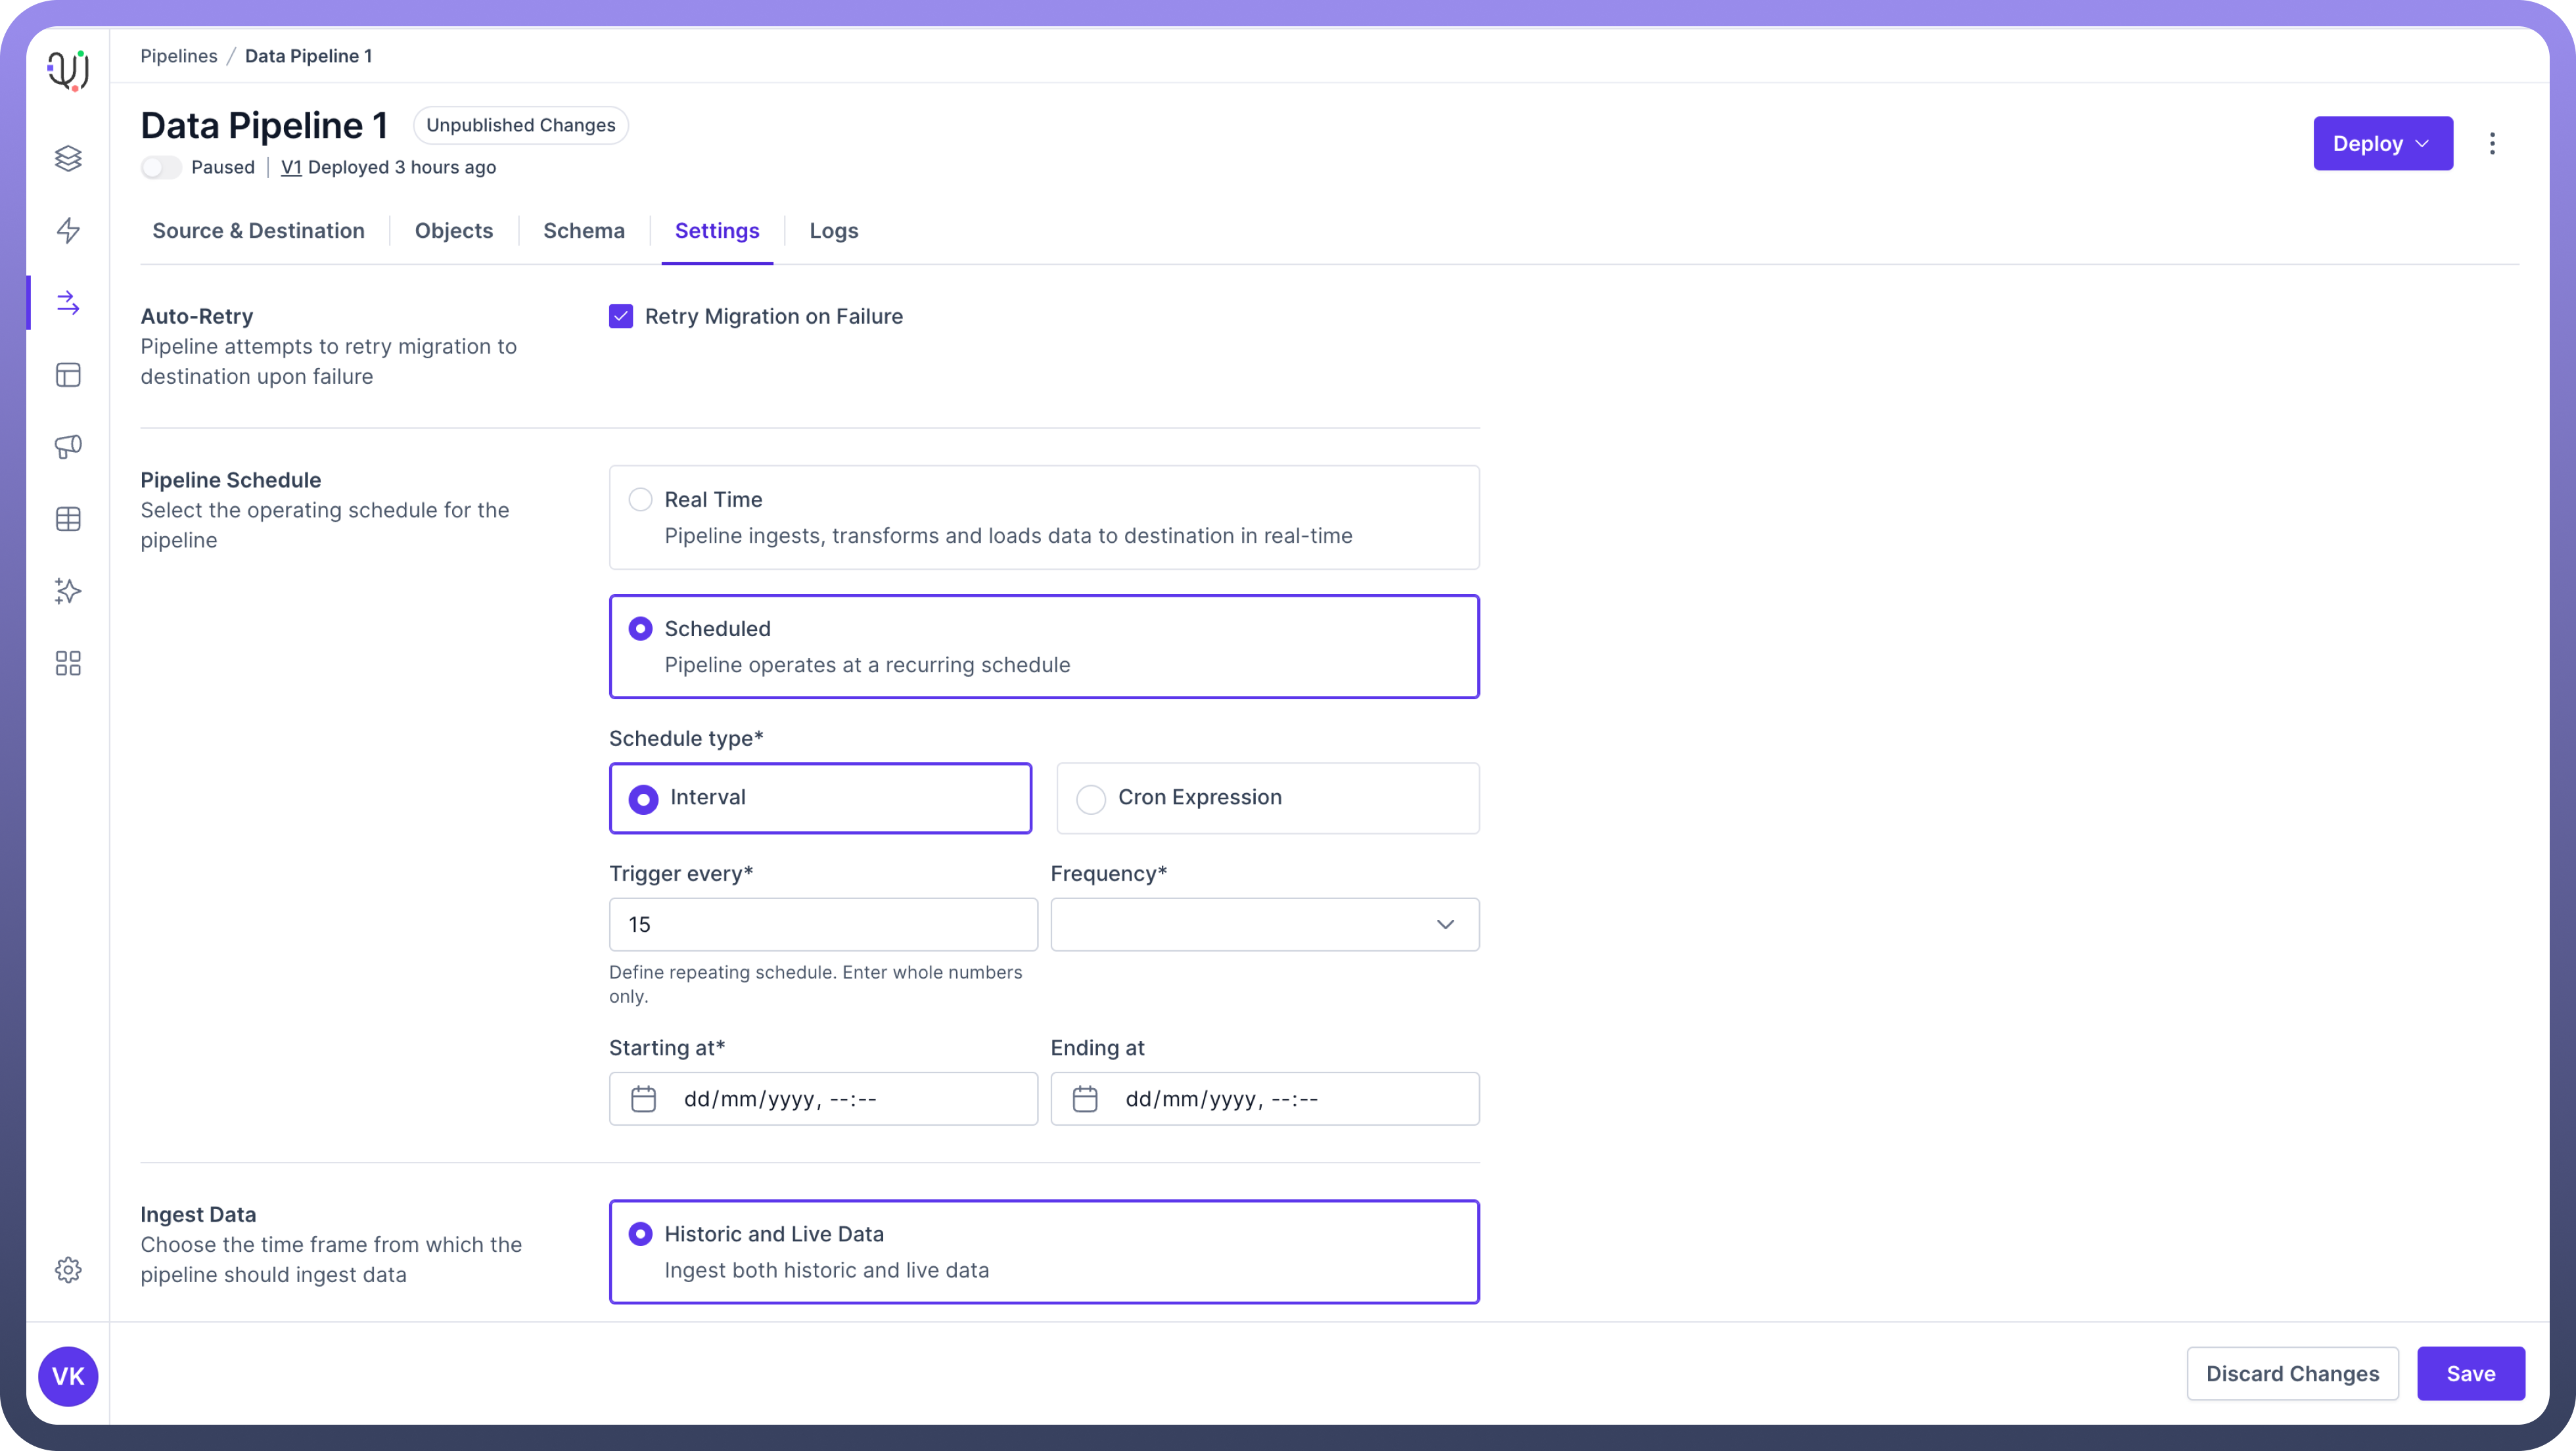Click the layers stack icon in sidebar
Image resolution: width=2576 pixels, height=1451 pixels.
tap(68, 158)
